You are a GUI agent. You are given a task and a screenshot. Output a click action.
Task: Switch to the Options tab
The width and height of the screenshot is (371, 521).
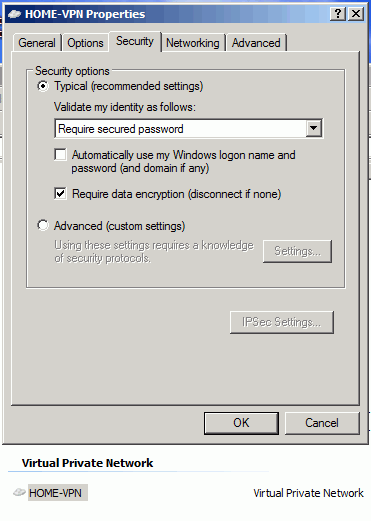click(x=85, y=43)
